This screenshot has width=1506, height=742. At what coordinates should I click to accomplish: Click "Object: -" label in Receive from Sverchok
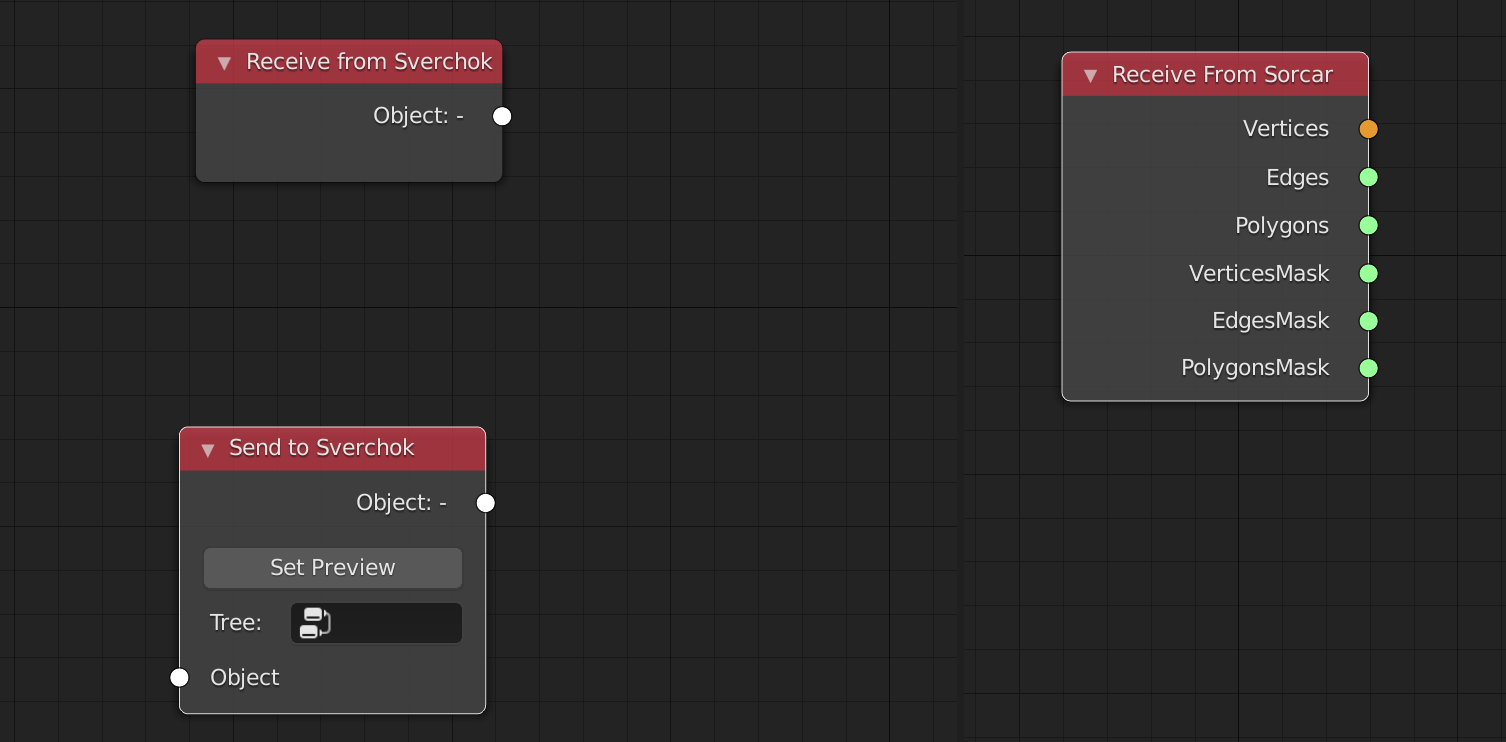(418, 116)
